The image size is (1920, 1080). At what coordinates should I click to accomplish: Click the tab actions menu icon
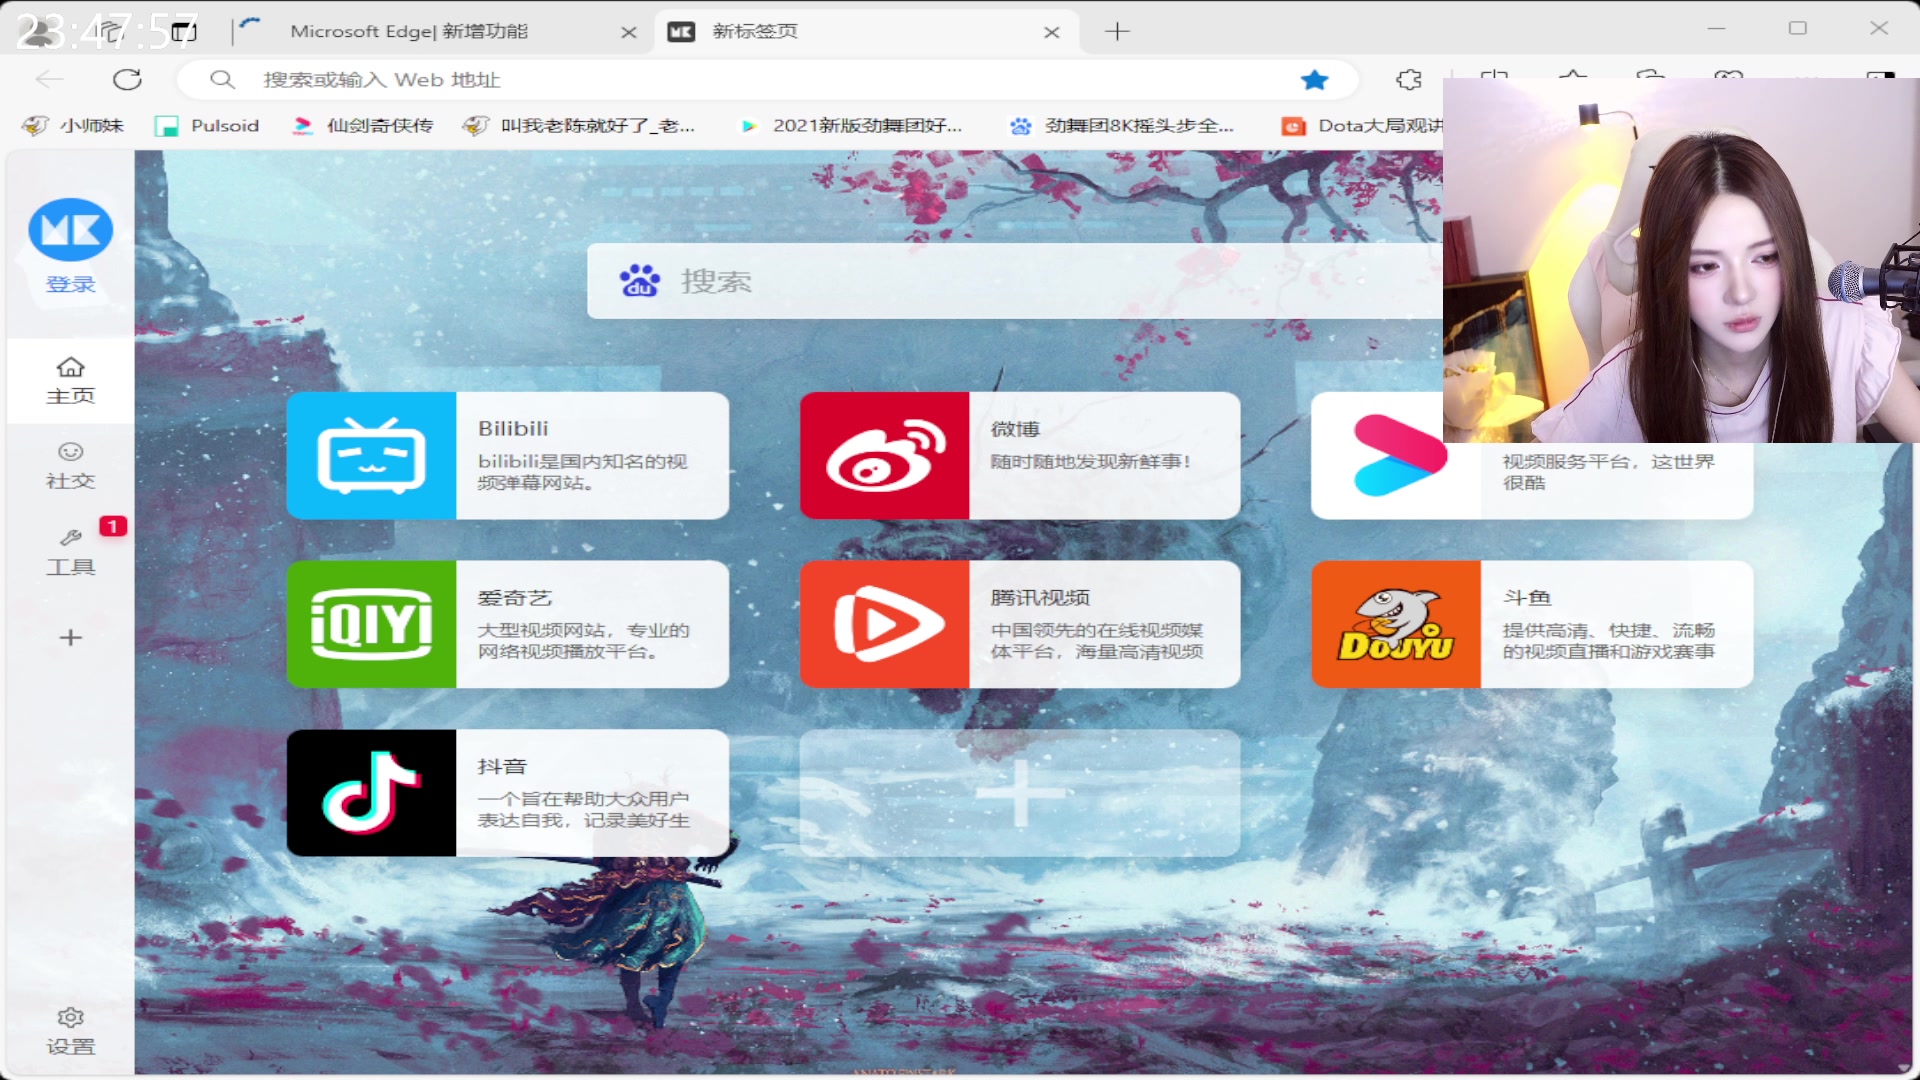tap(184, 32)
